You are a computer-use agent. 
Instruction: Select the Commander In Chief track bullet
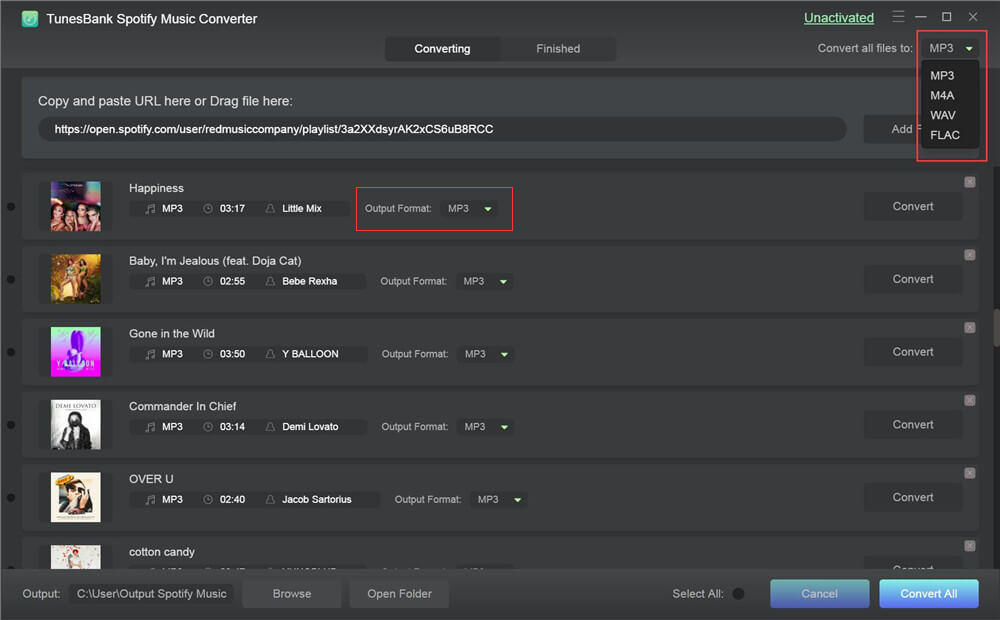tap(10, 425)
